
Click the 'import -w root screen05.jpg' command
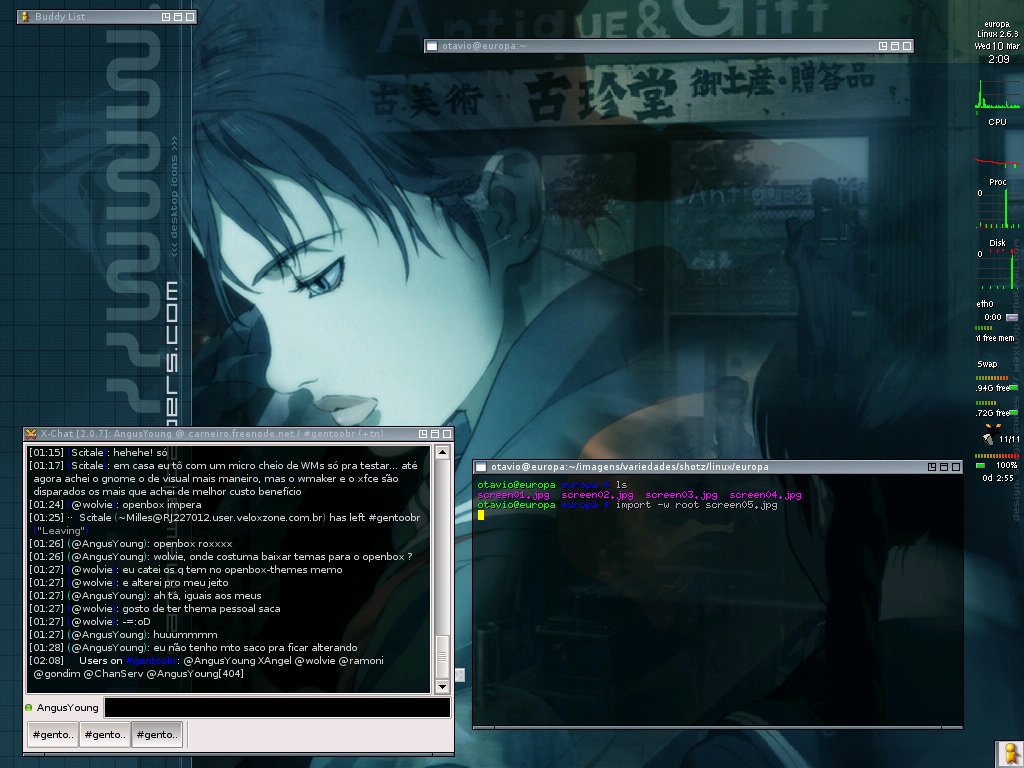[696, 505]
